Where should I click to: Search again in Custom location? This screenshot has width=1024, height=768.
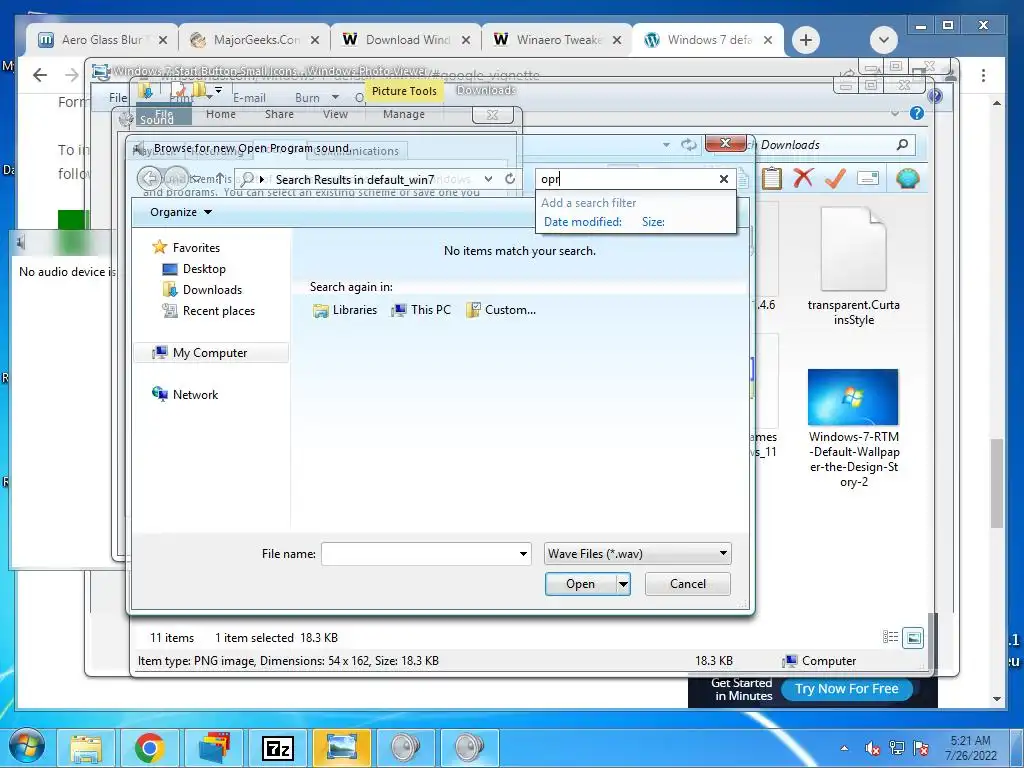coord(502,310)
